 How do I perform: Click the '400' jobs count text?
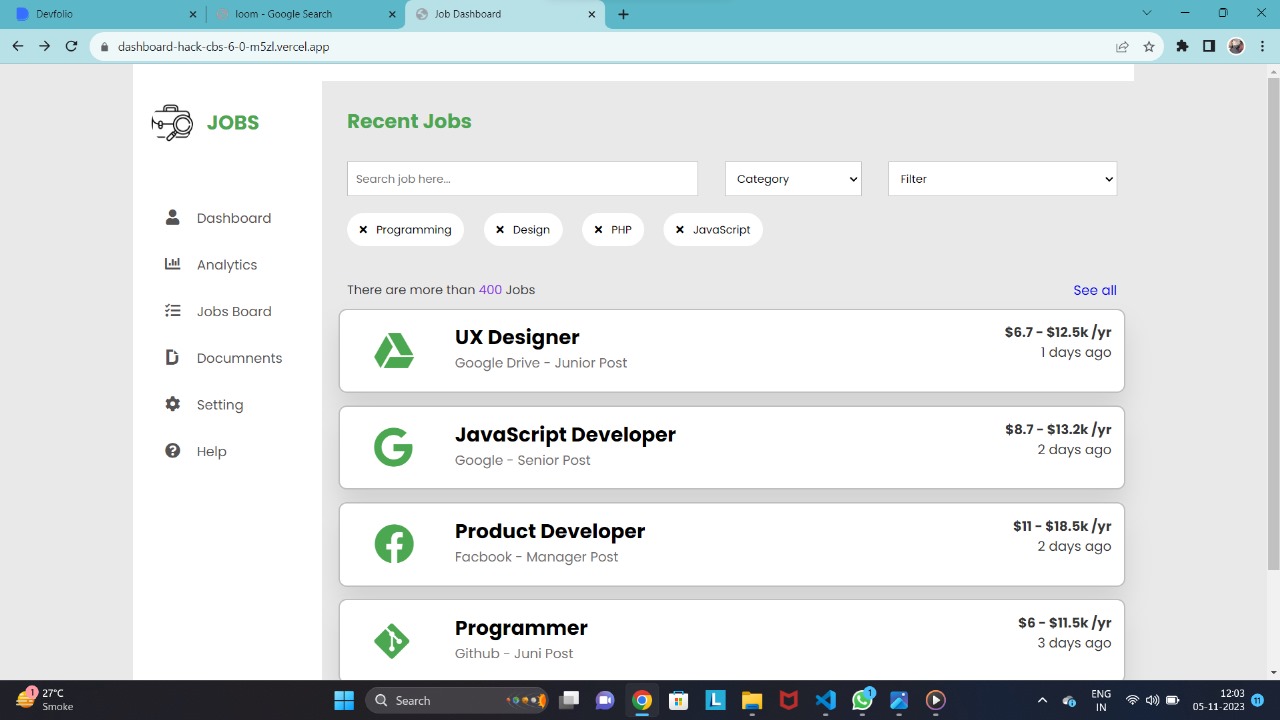tap(490, 290)
